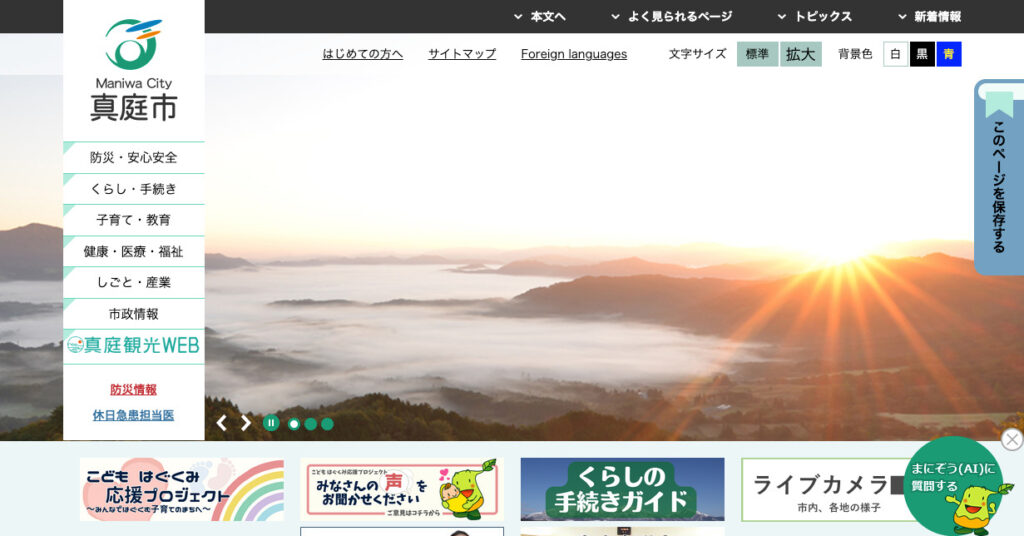Open みなさんの声をお聞かせください banner
The image size is (1024, 536).
point(402,489)
